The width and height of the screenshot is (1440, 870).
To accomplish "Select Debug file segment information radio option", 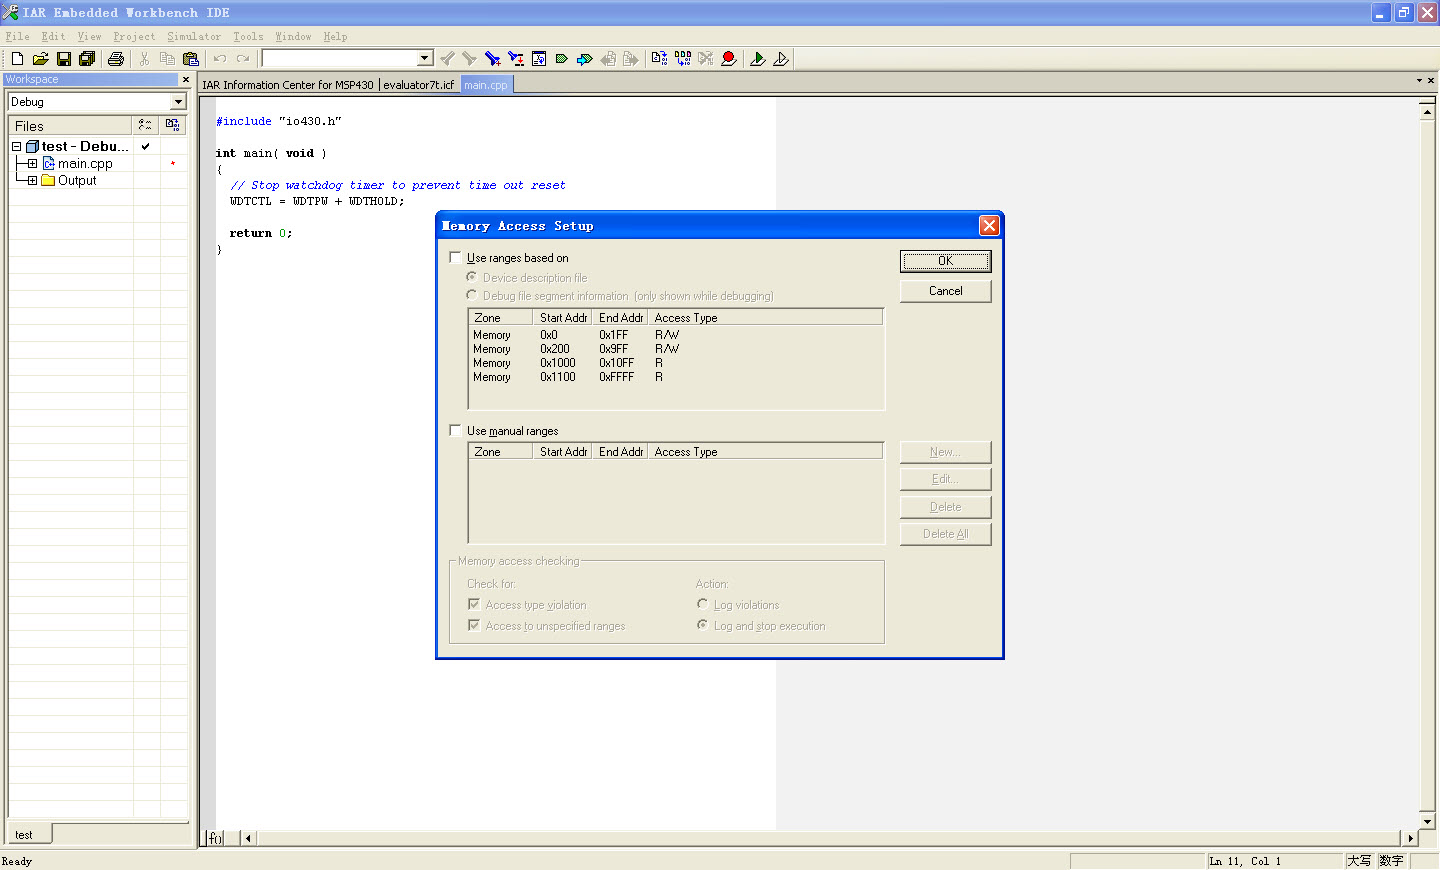I will [x=471, y=295].
